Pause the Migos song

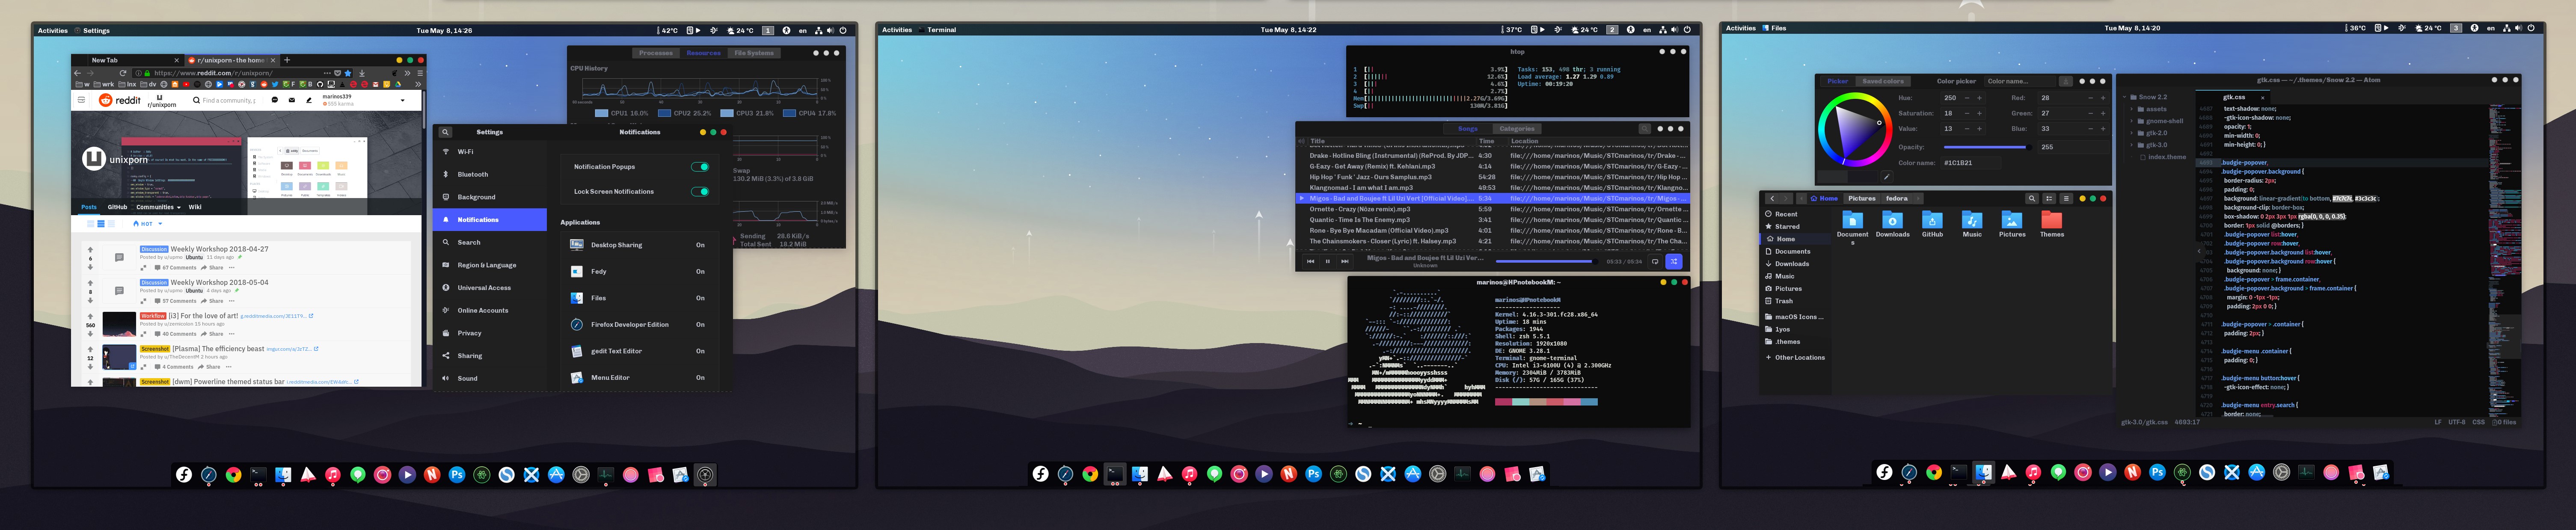point(1328,261)
